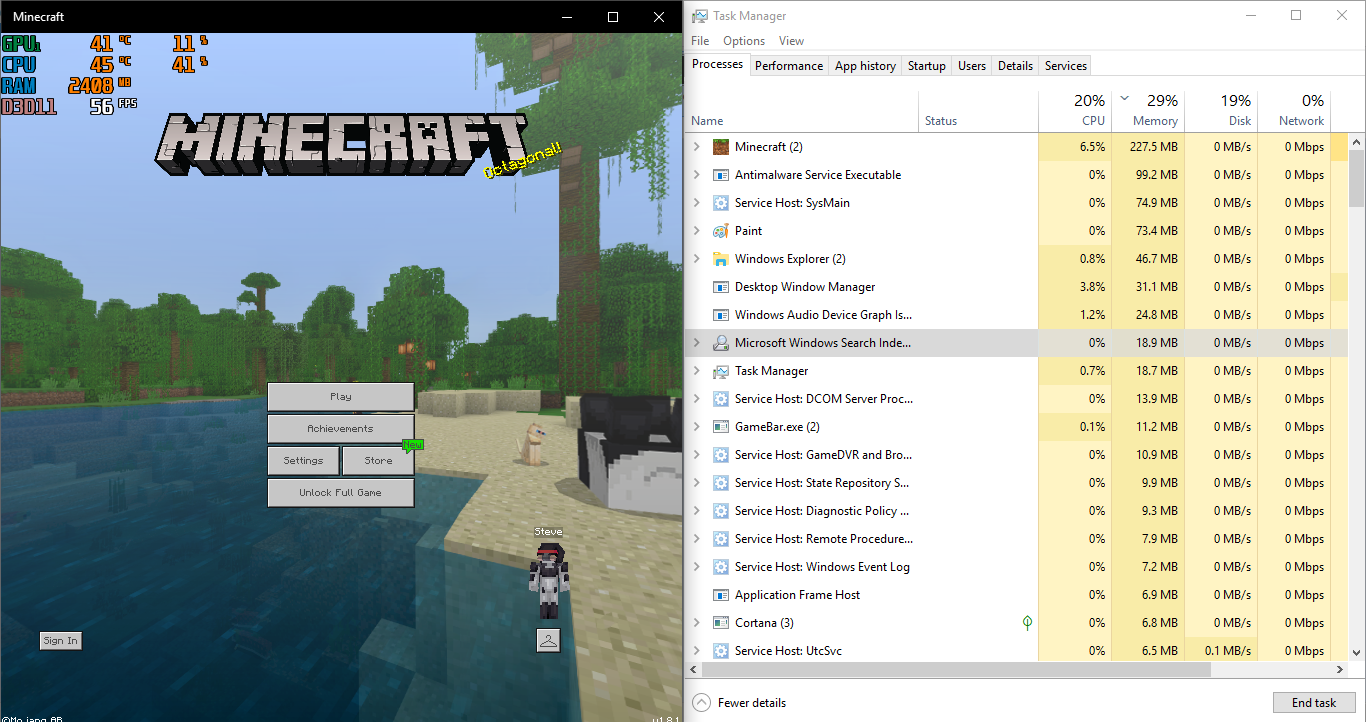Click the Task Manager process icon in the list
The image size is (1366, 722).
point(720,371)
